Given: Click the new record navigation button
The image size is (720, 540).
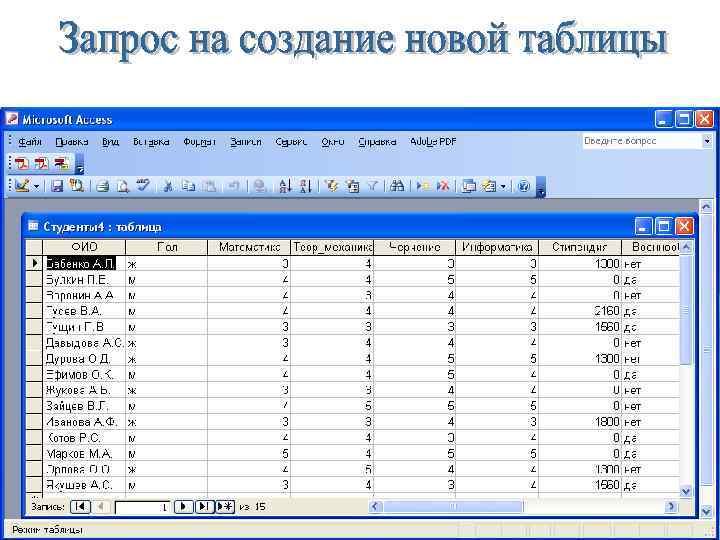Looking at the screenshot, I should [x=225, y=506].
